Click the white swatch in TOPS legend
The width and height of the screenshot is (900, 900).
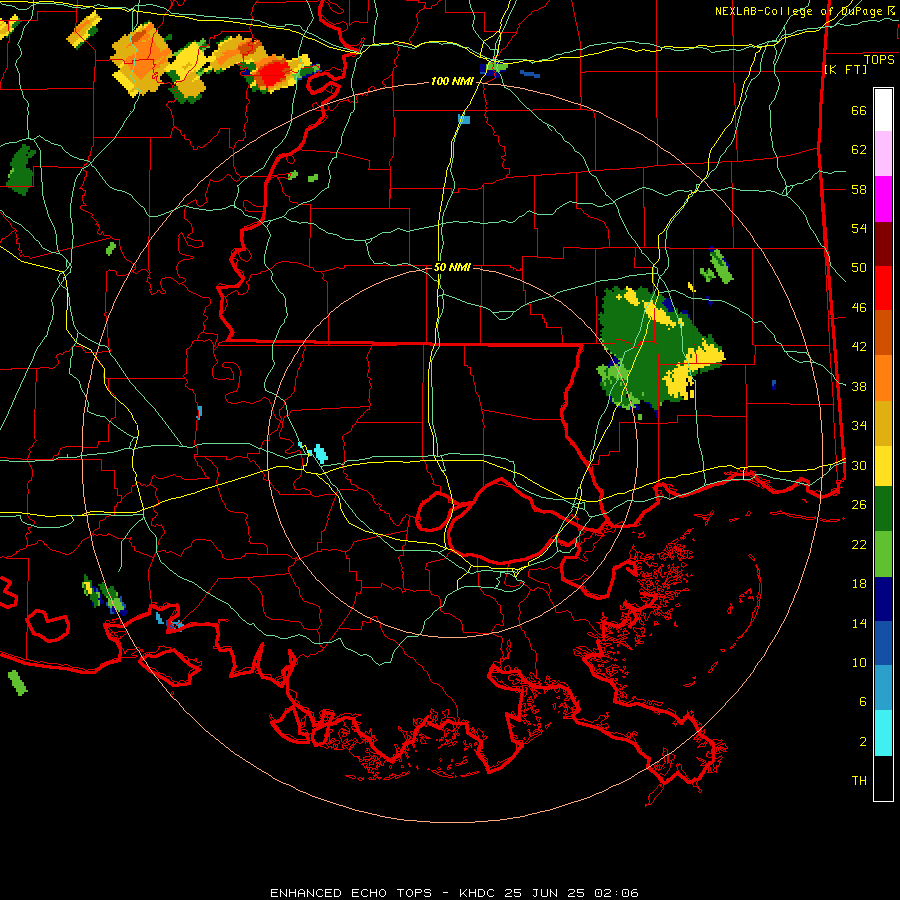[883, 110]
